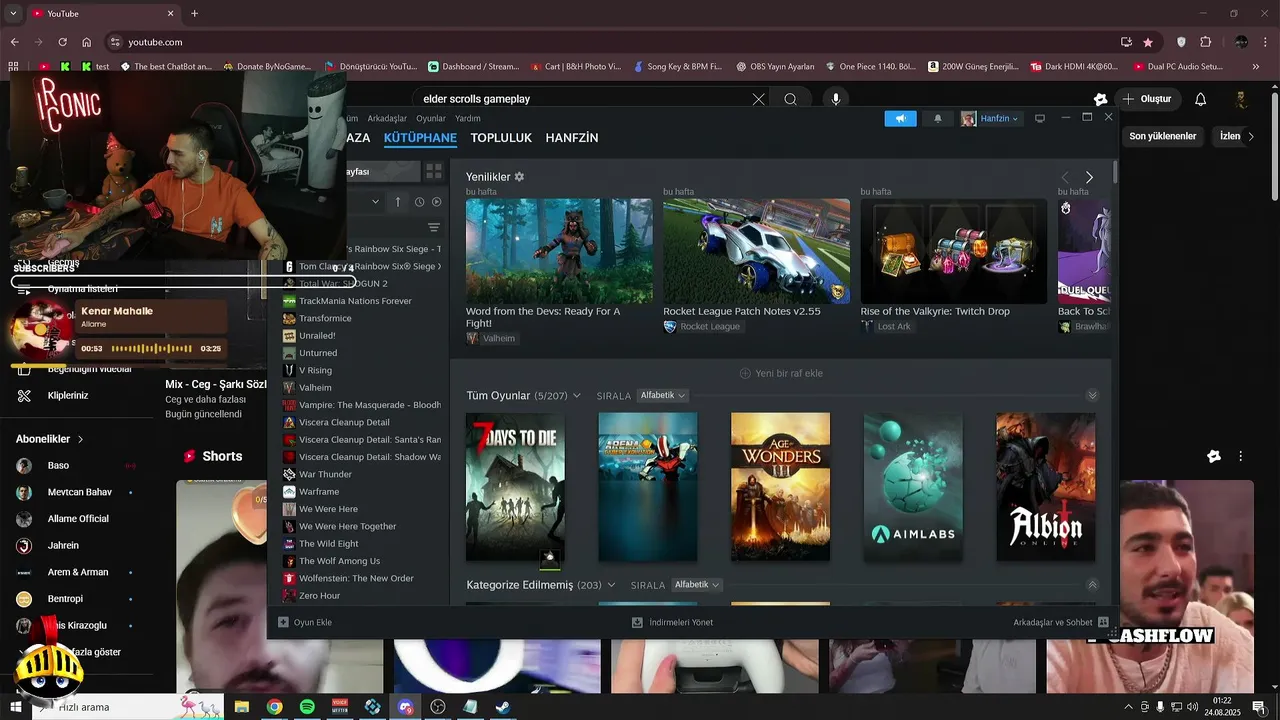Change Kategorize Edilmemiş sort order Alfabetik
The height and width of the screenshot is (720, 1280).
[x=697, y=585]
